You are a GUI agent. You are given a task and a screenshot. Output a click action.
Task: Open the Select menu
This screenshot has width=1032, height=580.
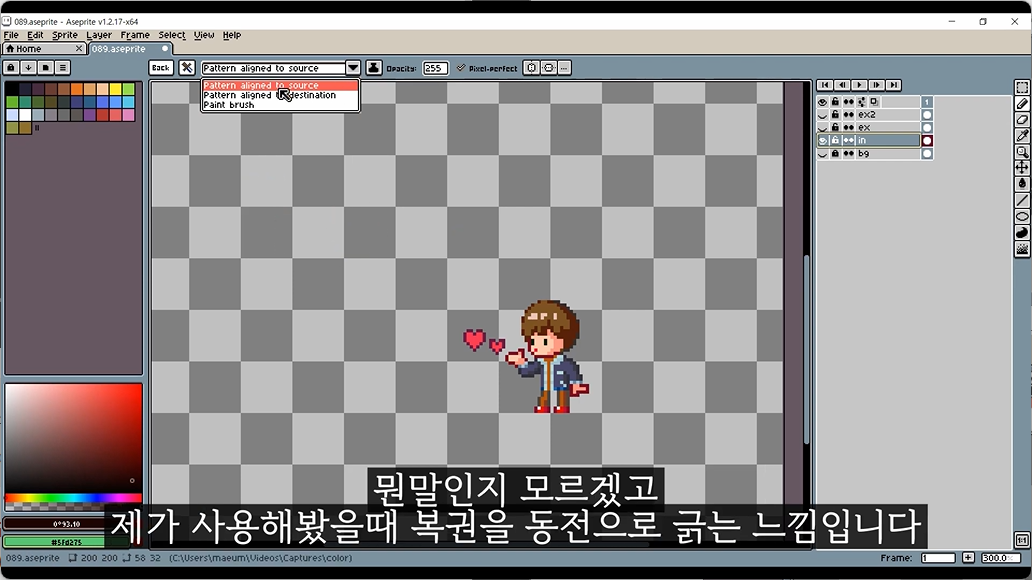pos(172,35)
